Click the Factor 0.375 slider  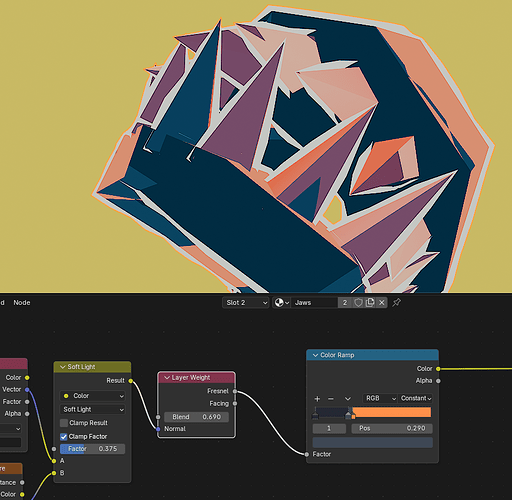point(93,449)
